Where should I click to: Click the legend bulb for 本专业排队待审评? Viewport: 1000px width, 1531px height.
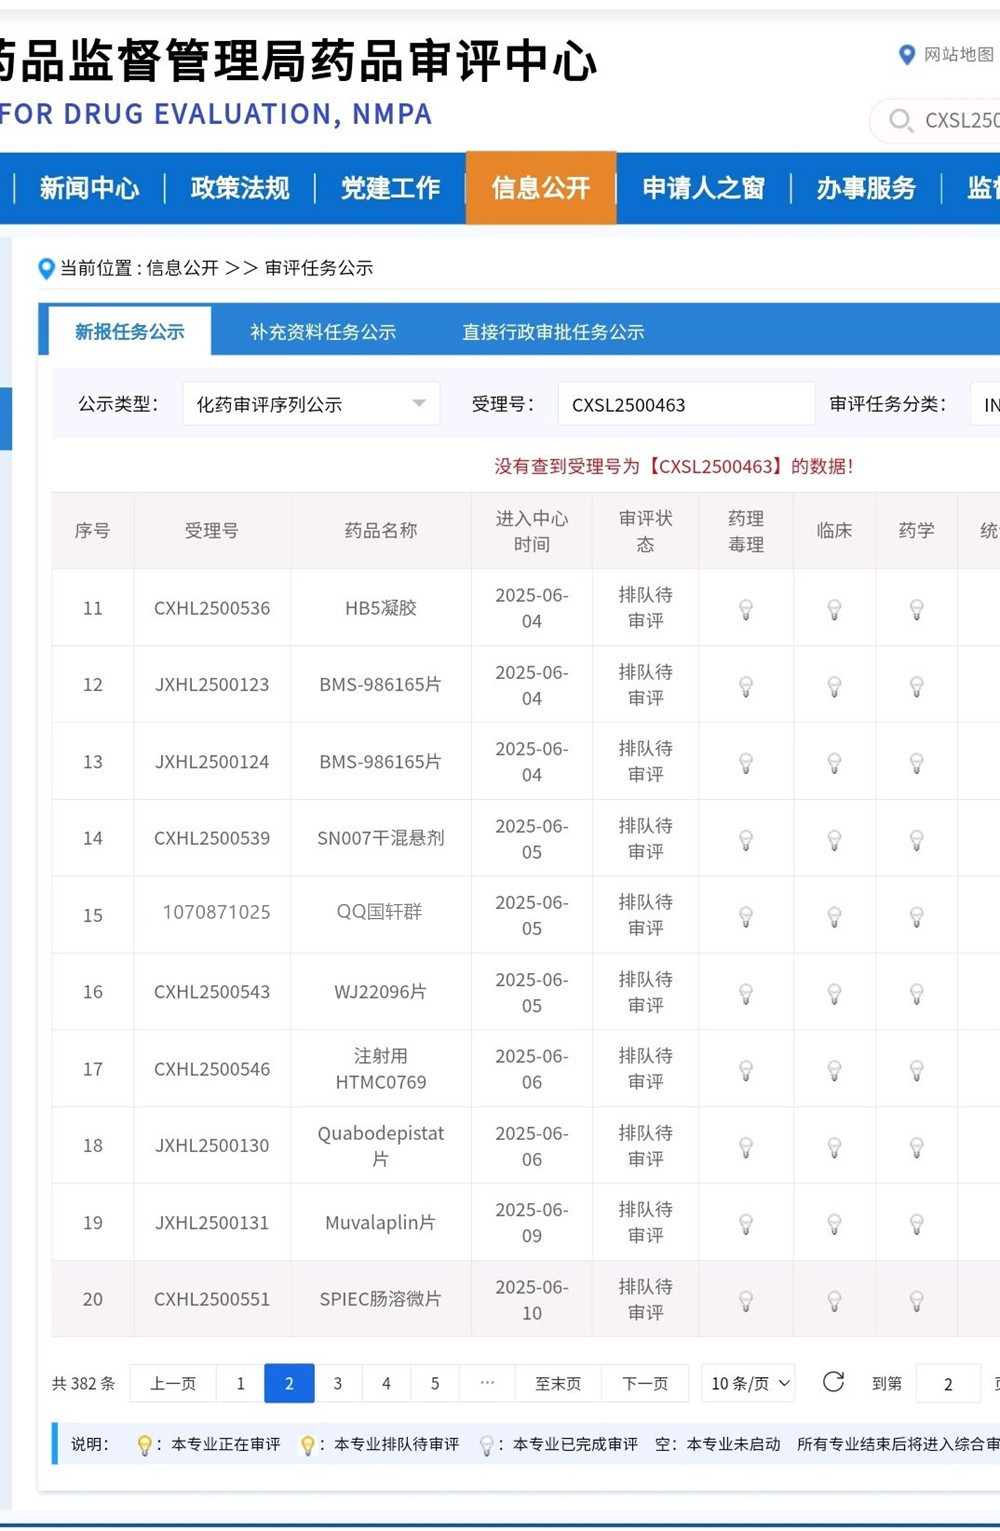(x=307, y=1445)
